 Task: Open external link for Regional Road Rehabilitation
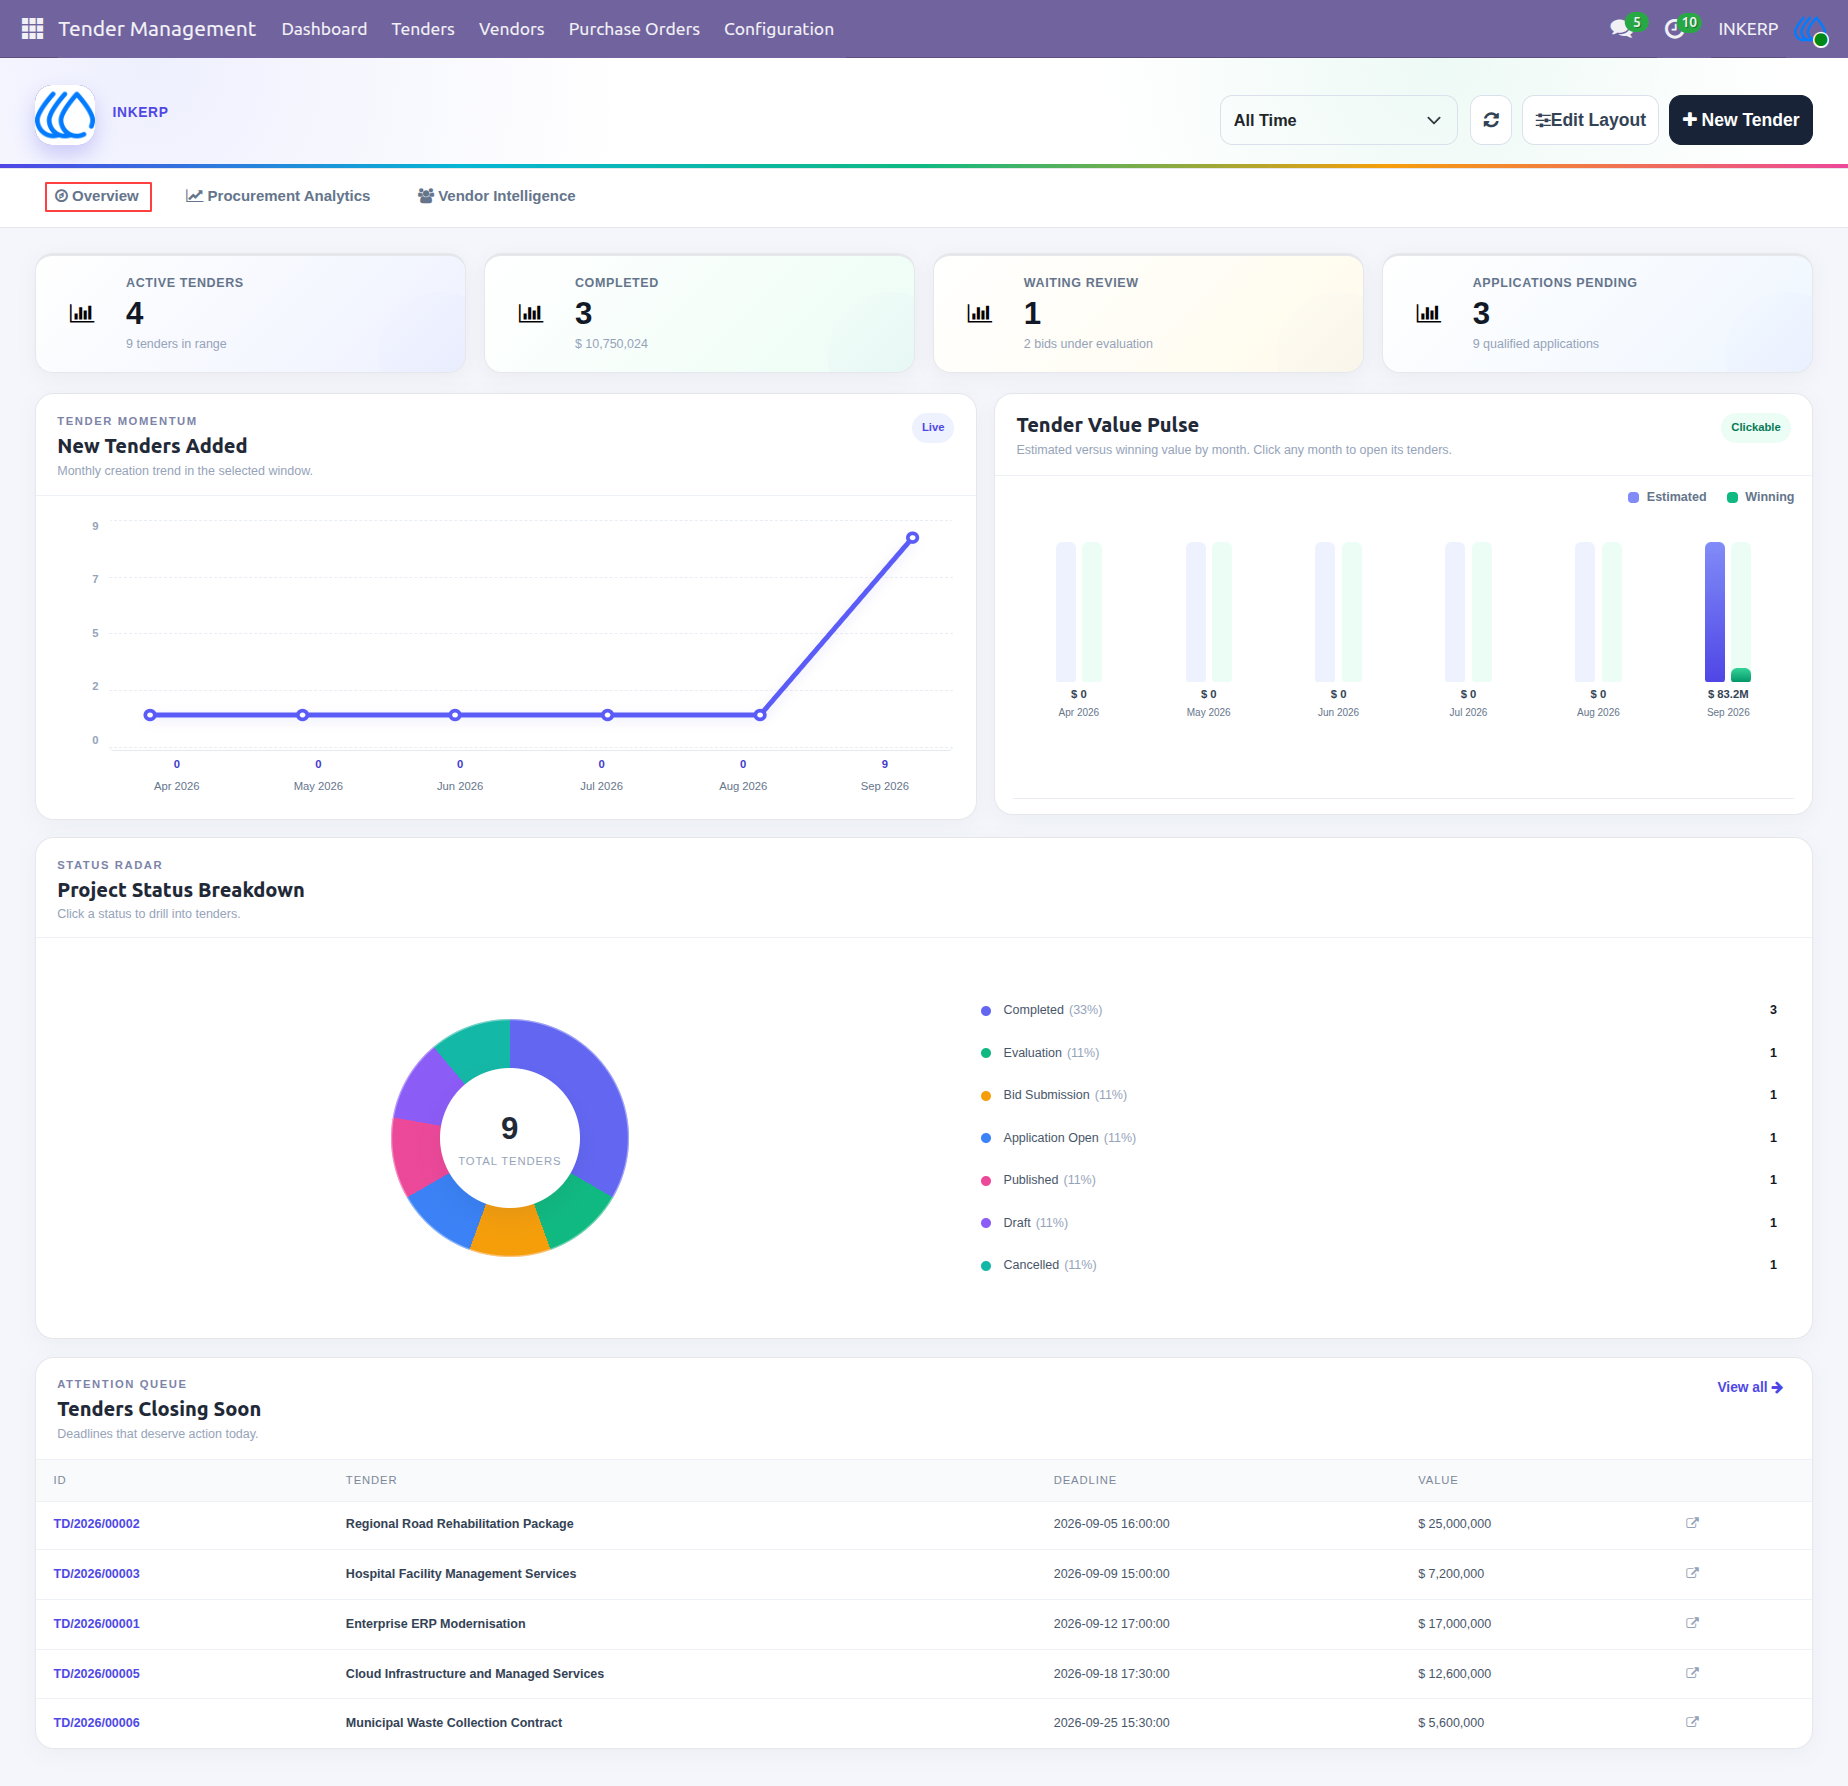click(x=1692, y=1523)
